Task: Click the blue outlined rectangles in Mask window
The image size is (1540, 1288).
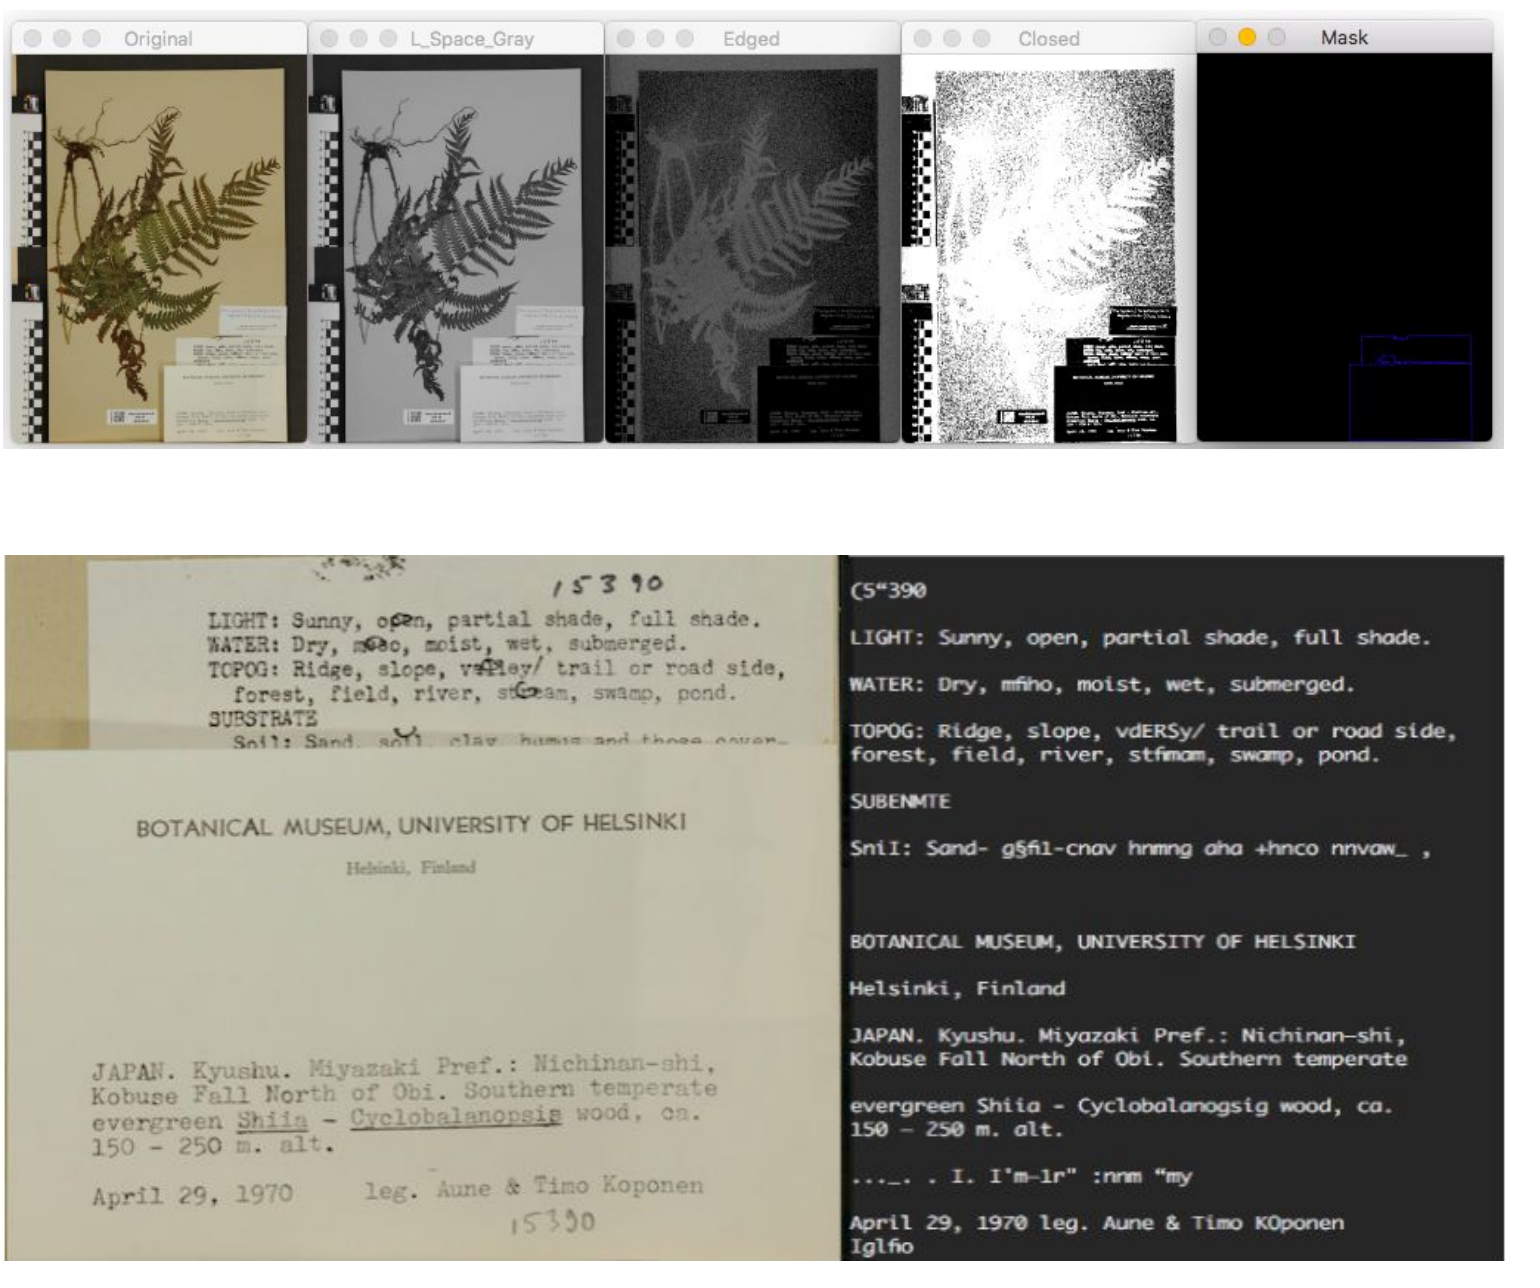Action: 1411,387
